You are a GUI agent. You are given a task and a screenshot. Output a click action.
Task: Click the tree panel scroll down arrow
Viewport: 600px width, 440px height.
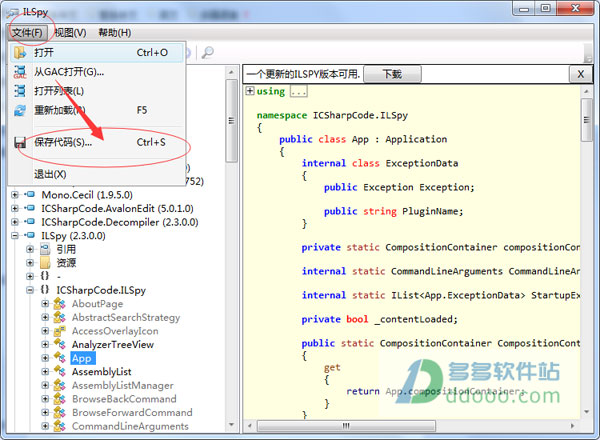[x=231, y=425]
